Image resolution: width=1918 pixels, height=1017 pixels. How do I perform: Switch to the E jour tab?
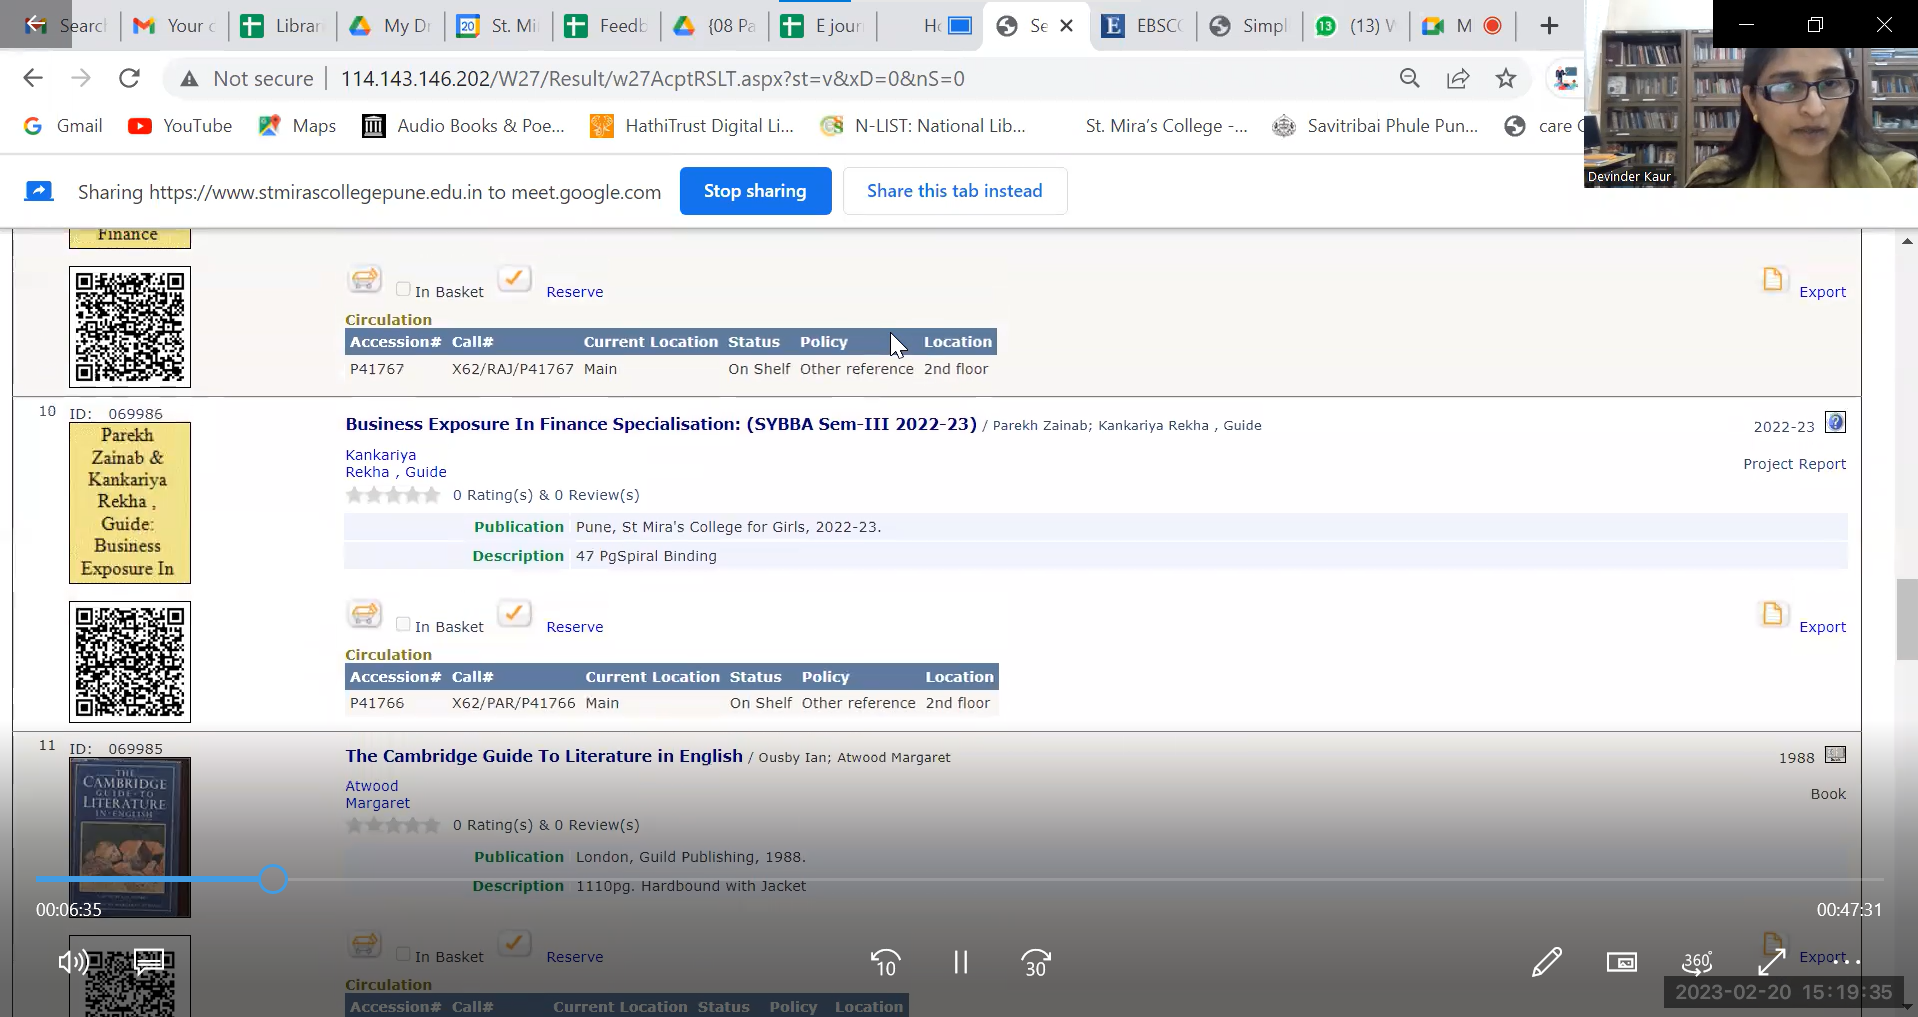click(x=822, y=26)
